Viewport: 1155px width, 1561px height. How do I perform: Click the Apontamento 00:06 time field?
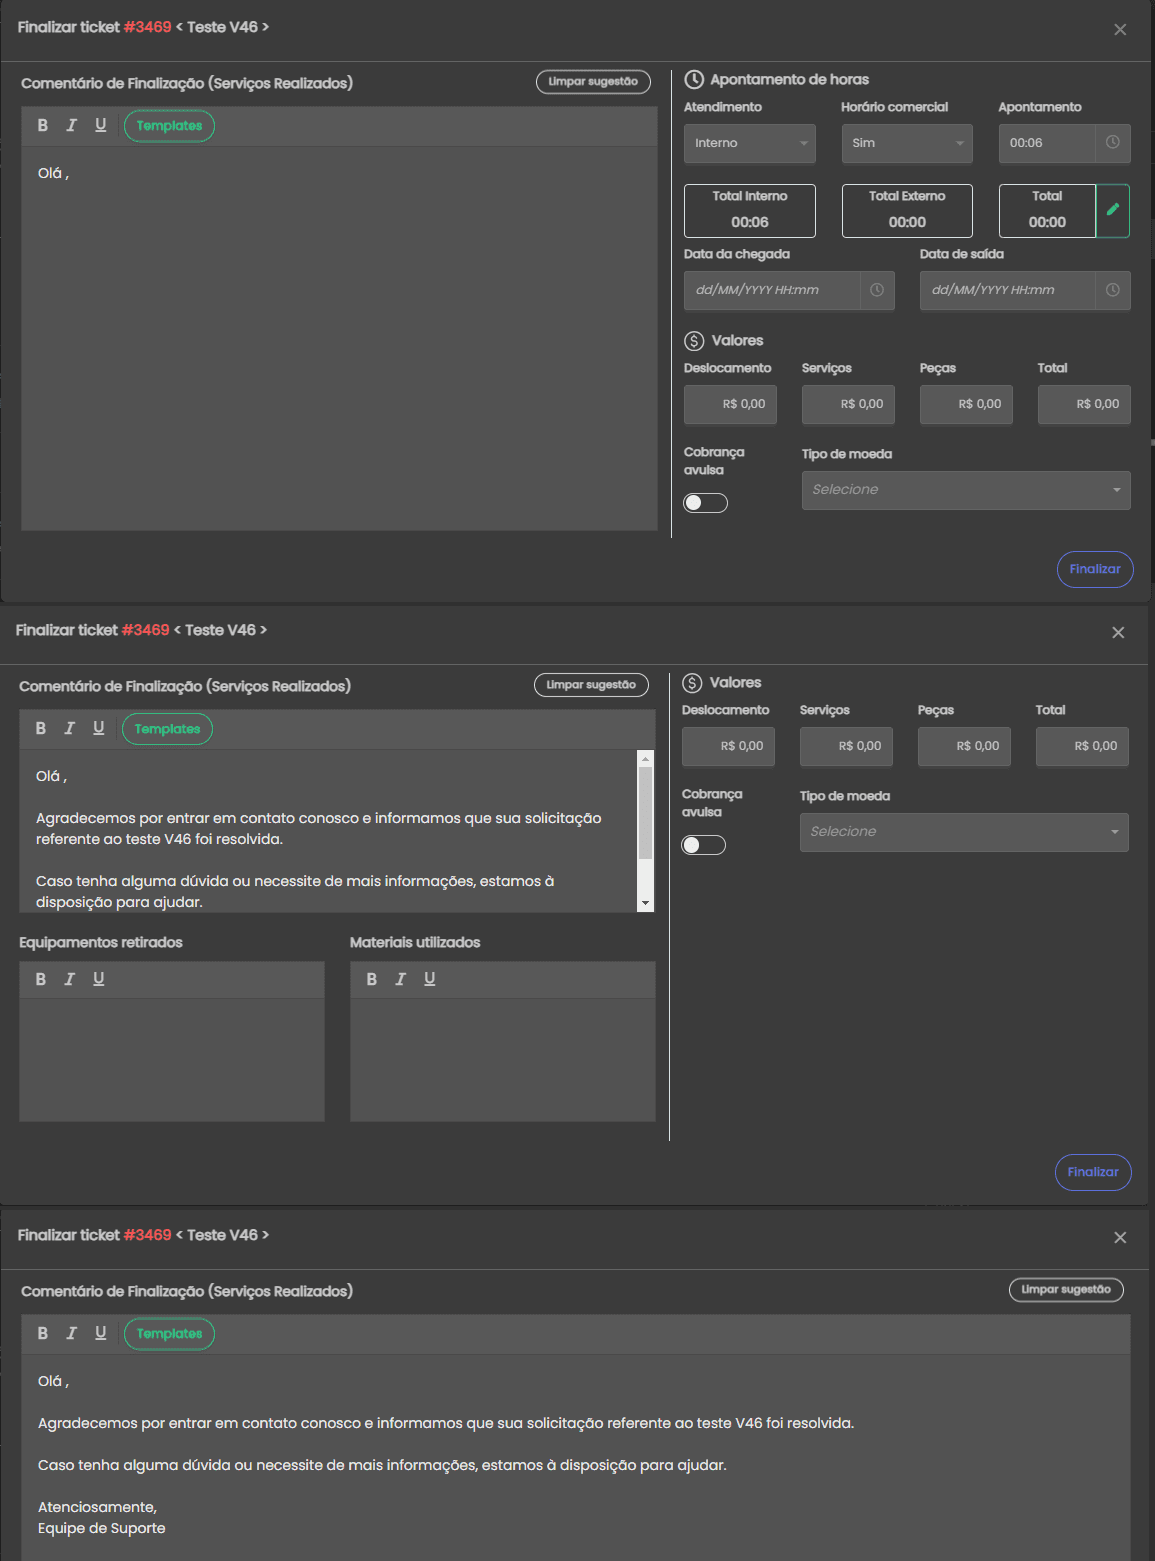click(x=1047, y=143)
